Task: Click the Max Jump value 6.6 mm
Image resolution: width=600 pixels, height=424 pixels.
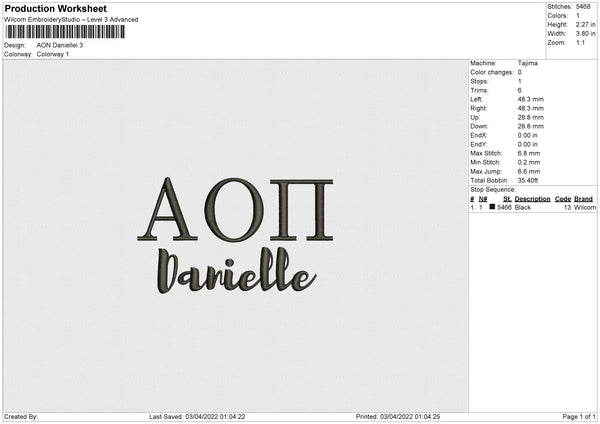Action: 529,171
